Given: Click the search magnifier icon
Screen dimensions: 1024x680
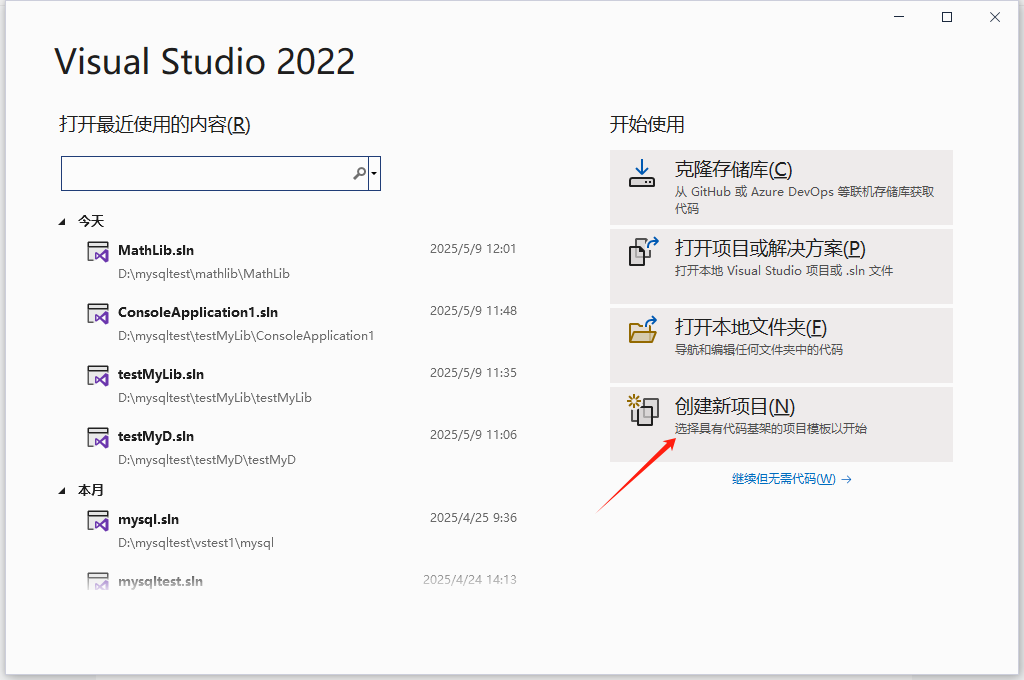Looking at the screenshot, I should coord(359,174).
